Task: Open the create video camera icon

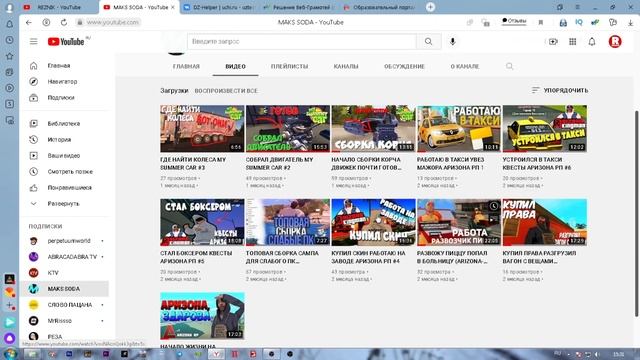Action: 553,42
